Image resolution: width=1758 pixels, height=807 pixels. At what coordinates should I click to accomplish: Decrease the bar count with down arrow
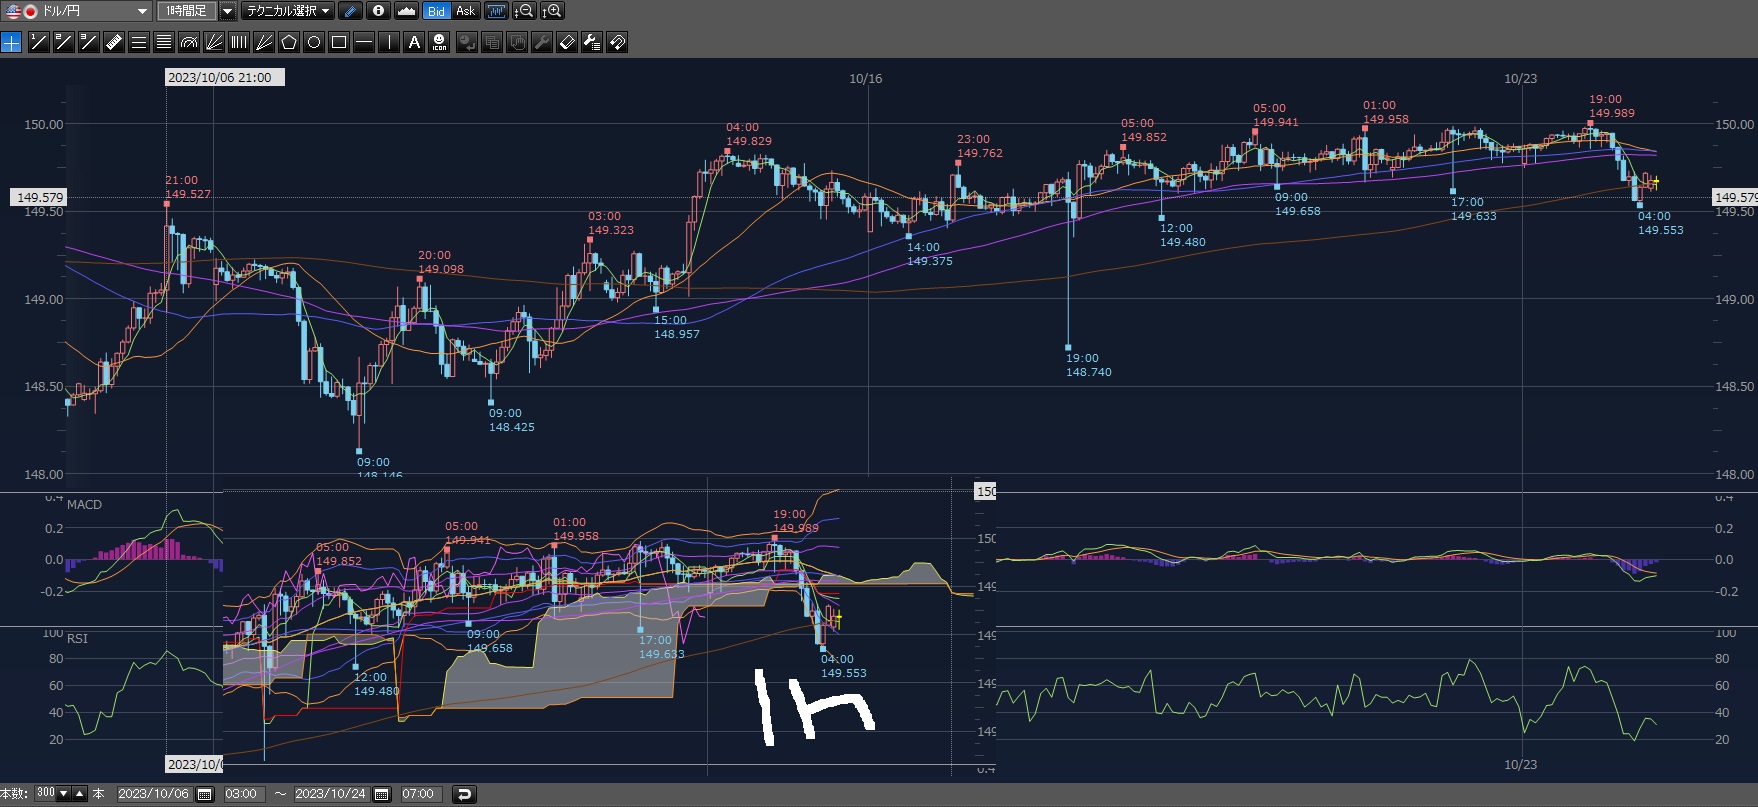tap(64, 794)
